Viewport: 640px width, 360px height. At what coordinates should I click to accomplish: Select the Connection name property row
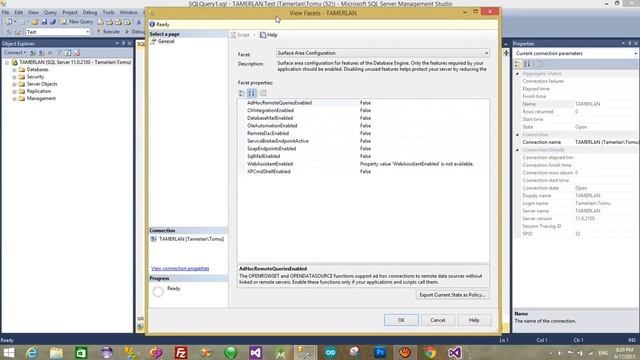576,142
